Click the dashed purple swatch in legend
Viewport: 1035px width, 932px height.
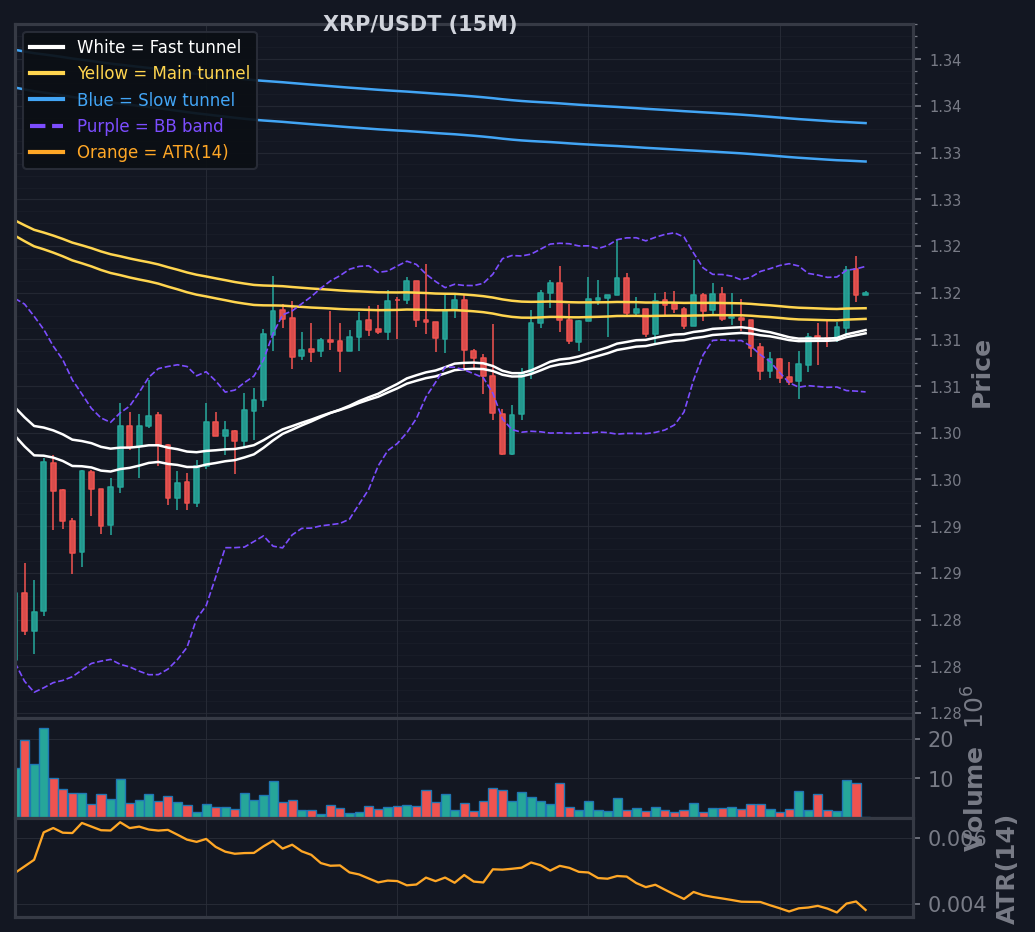pos(46,126)
